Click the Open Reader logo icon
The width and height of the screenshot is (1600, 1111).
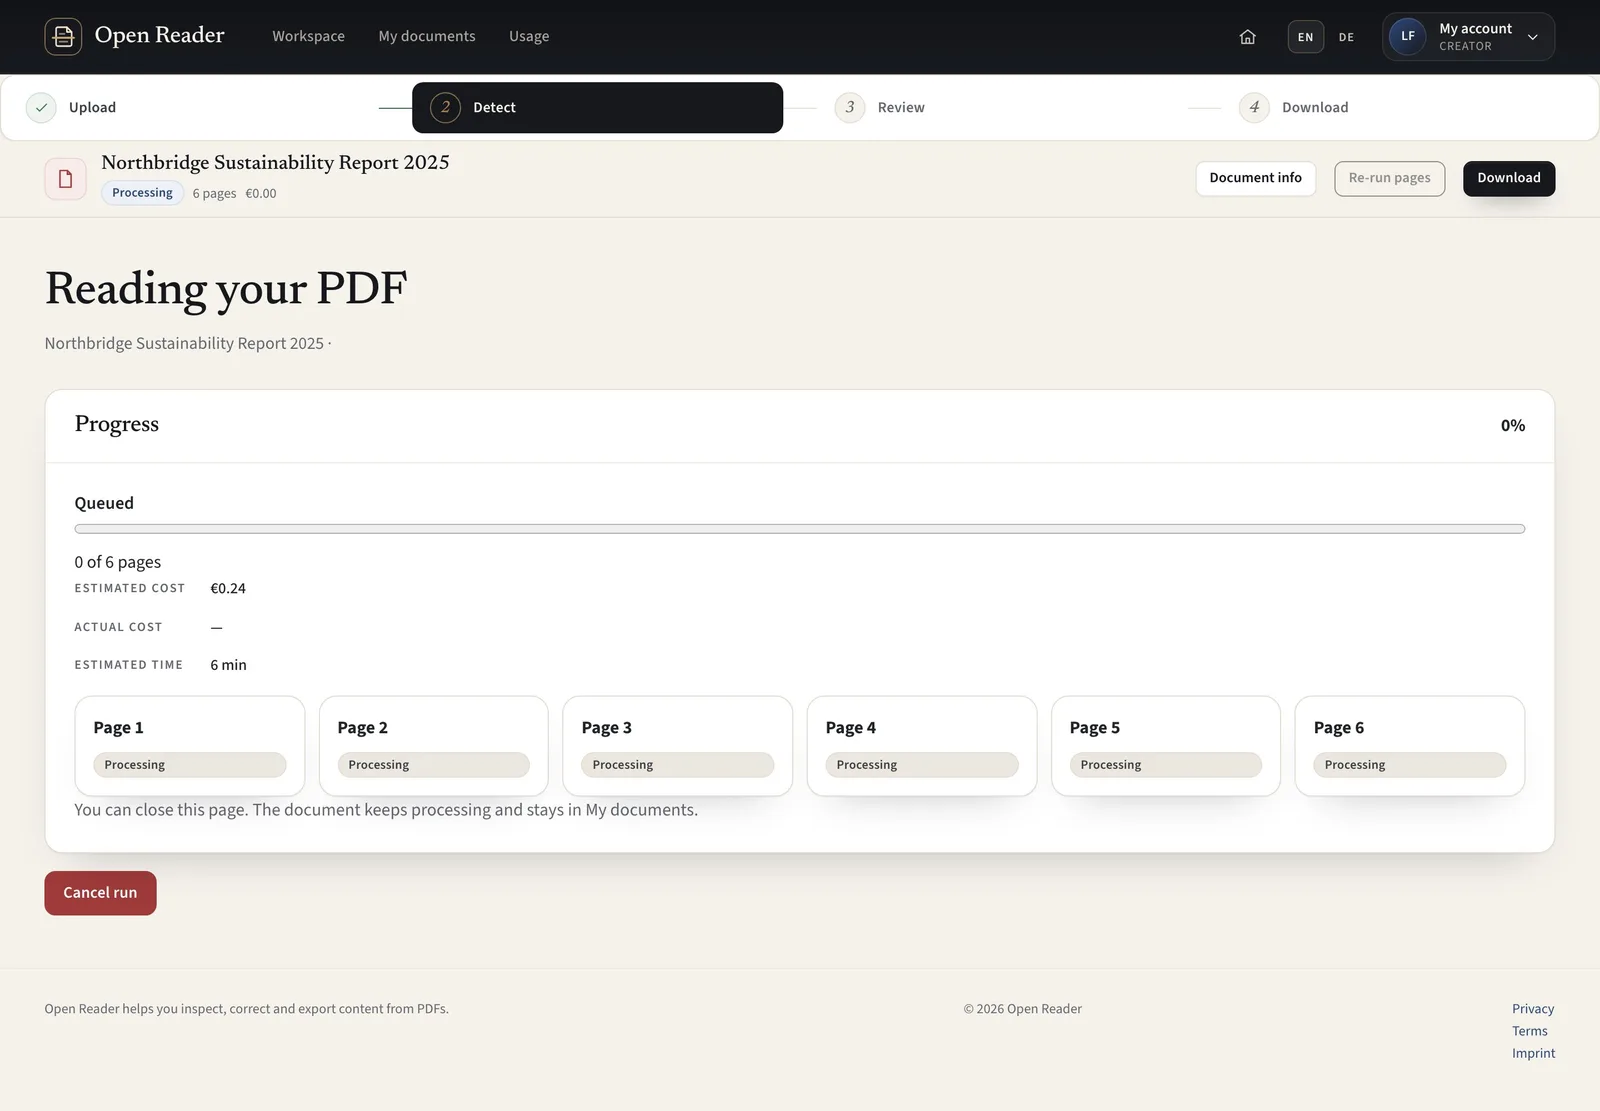(x=63, y=36)
